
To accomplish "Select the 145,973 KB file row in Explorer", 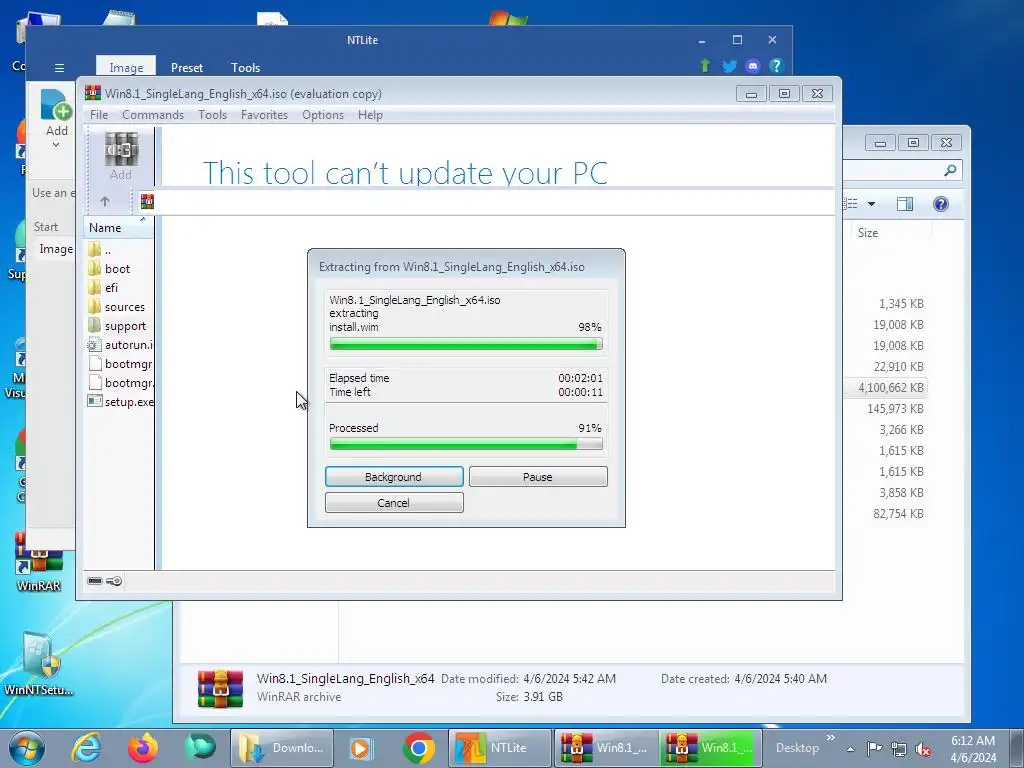I will (895, 409).
